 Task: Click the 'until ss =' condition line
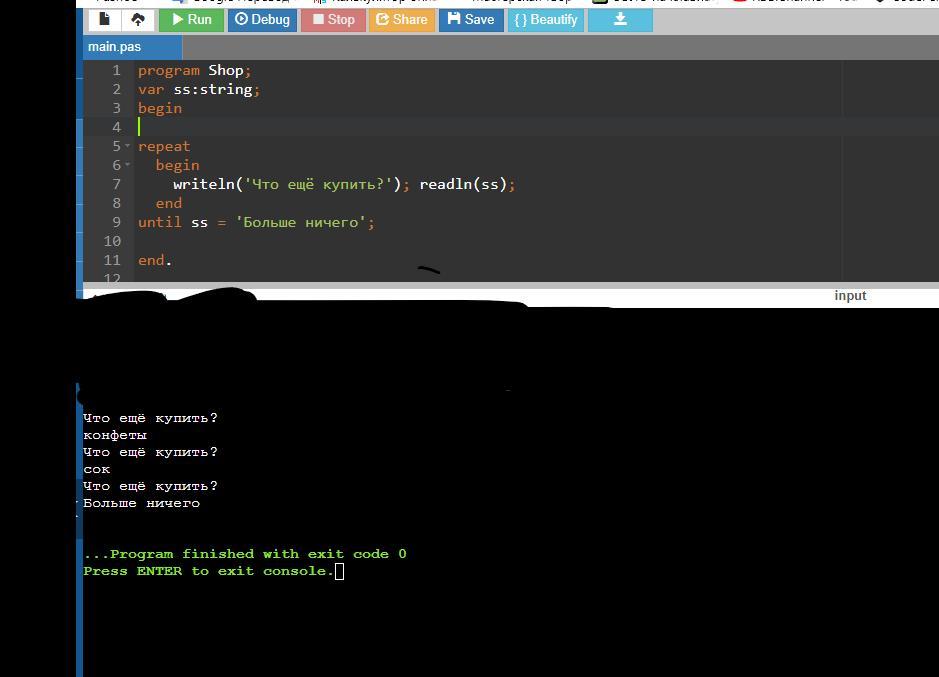click(256, 222)
